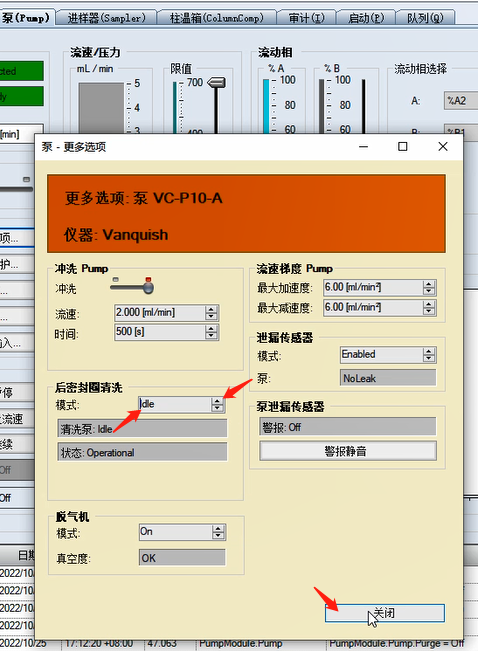The height and width of the screenshot is (651, 478).
Task: Open the 流动相选择 A: %A2 dropdown
Action: (x=461, y=100)
